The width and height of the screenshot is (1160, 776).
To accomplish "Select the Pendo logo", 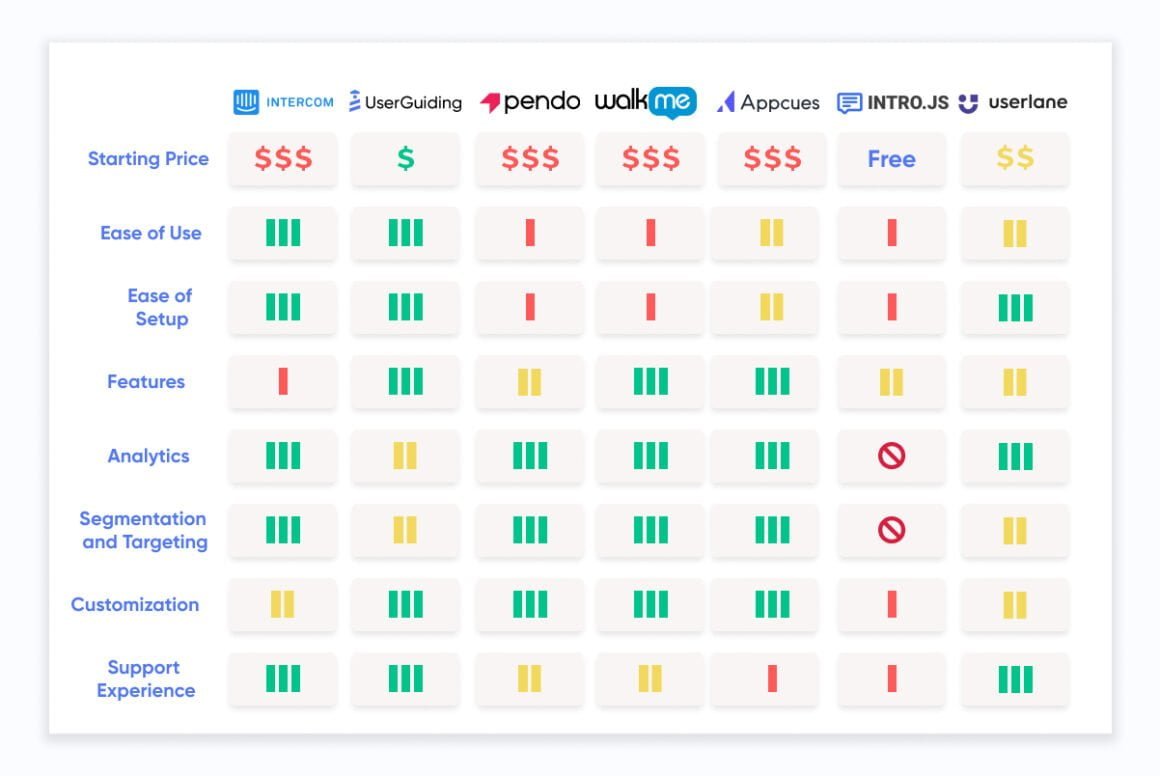I will [530, 101].
